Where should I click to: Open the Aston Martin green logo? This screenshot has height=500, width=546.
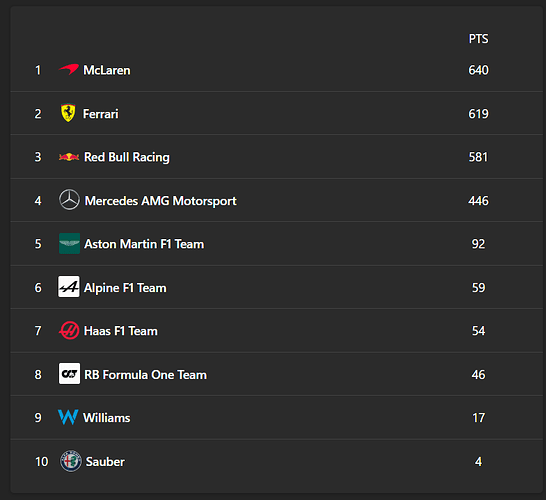[69, 243]
